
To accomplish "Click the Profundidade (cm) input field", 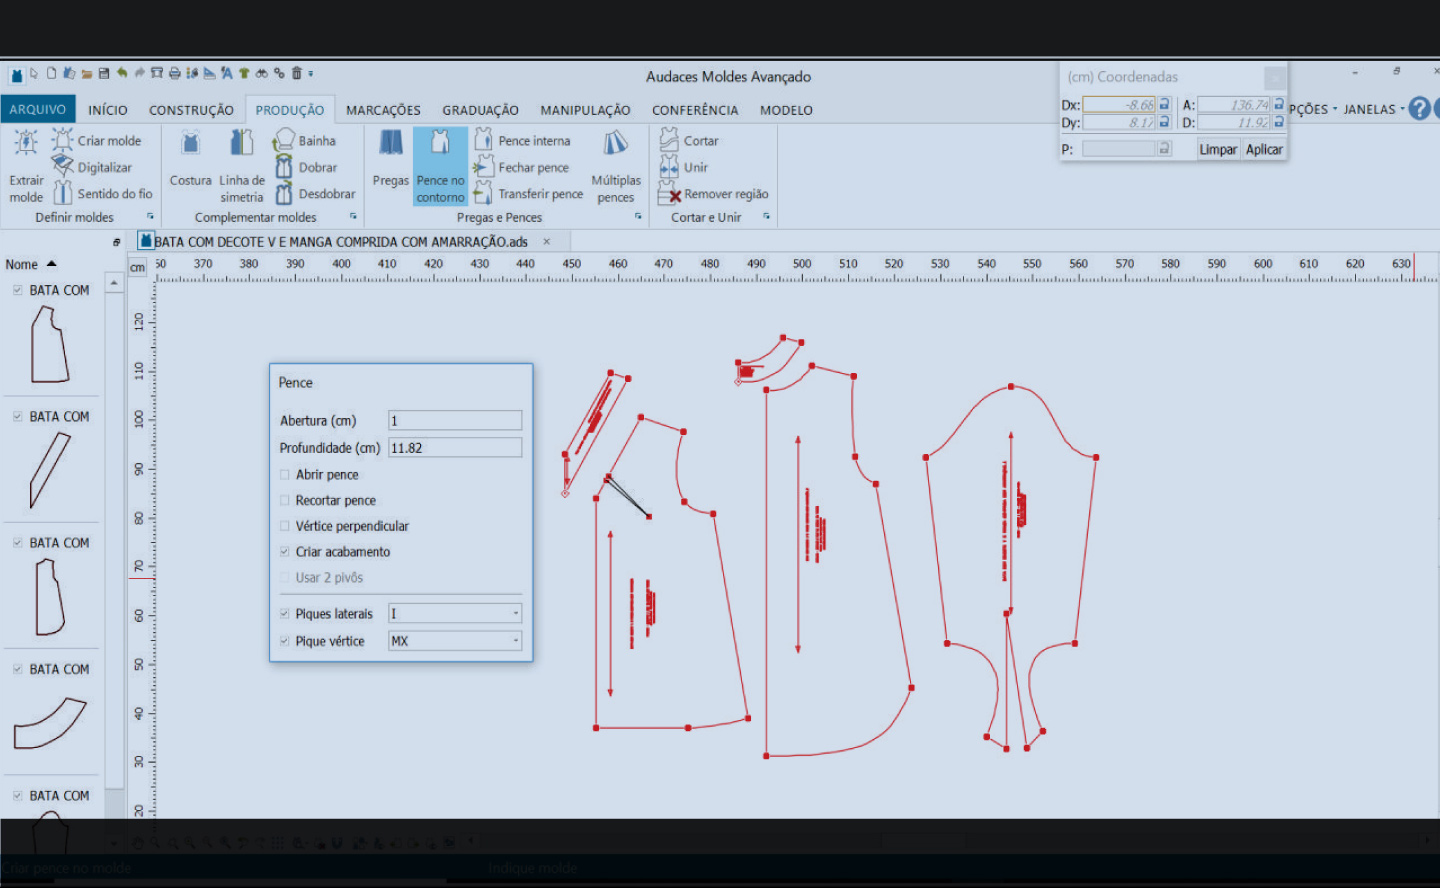I will point(455,447).
